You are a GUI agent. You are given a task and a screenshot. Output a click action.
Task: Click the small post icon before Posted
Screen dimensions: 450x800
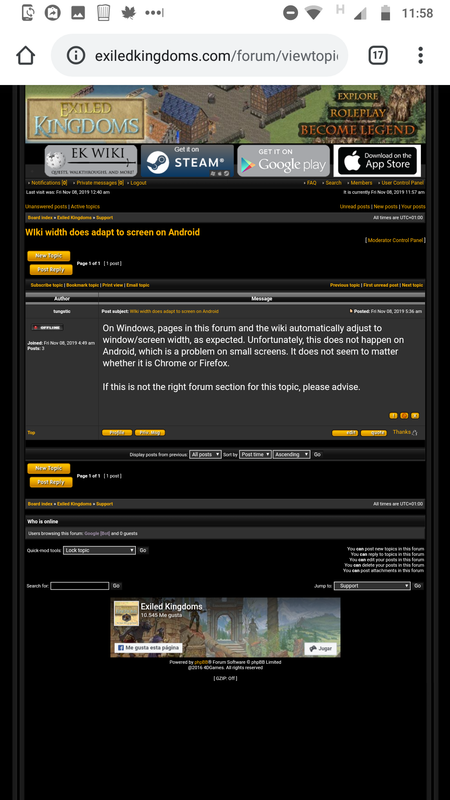click(x=351, y=311)
